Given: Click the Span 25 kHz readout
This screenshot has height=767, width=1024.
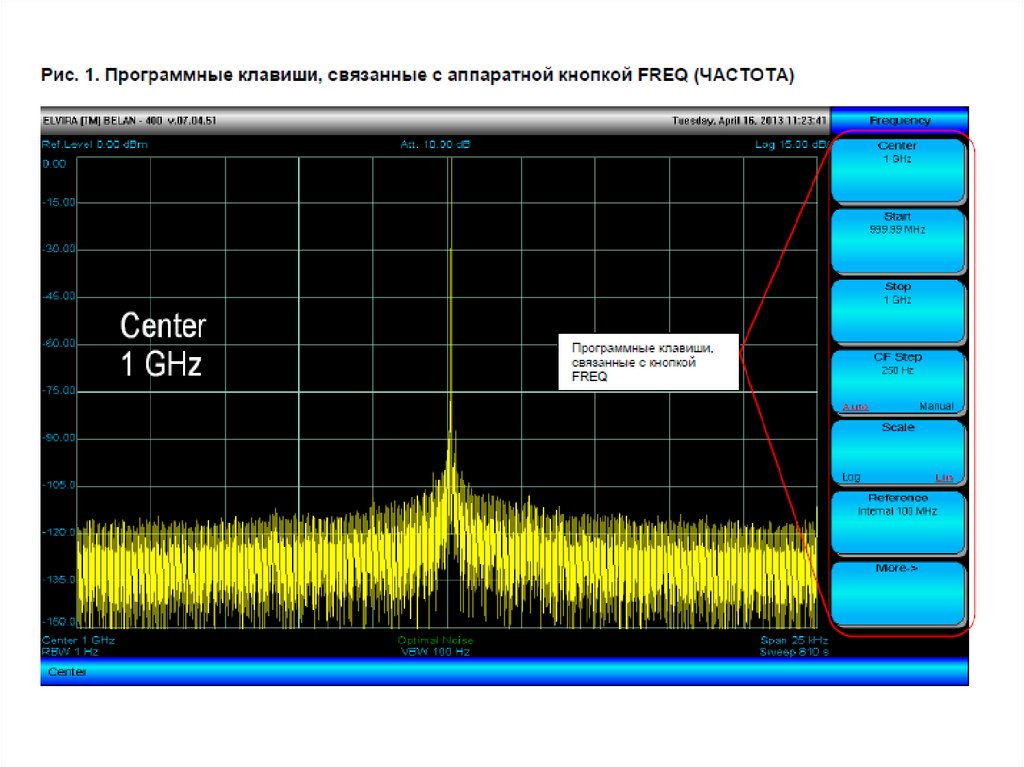Looking at the screenshot, I should [x=793, y=639].
